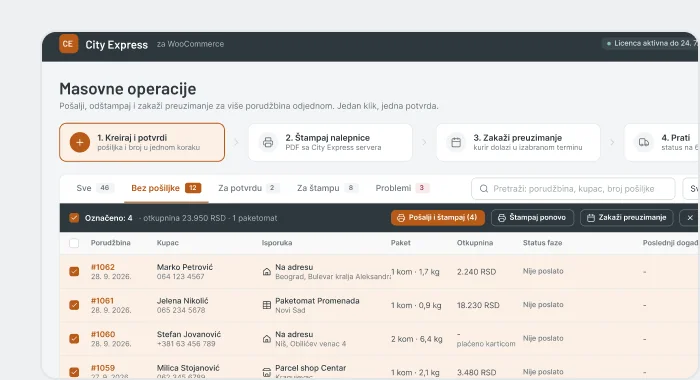Click parcel shop icon in Milica Stojanović row
The width and height of the screenshot is (700, 380).
[267, 372]
